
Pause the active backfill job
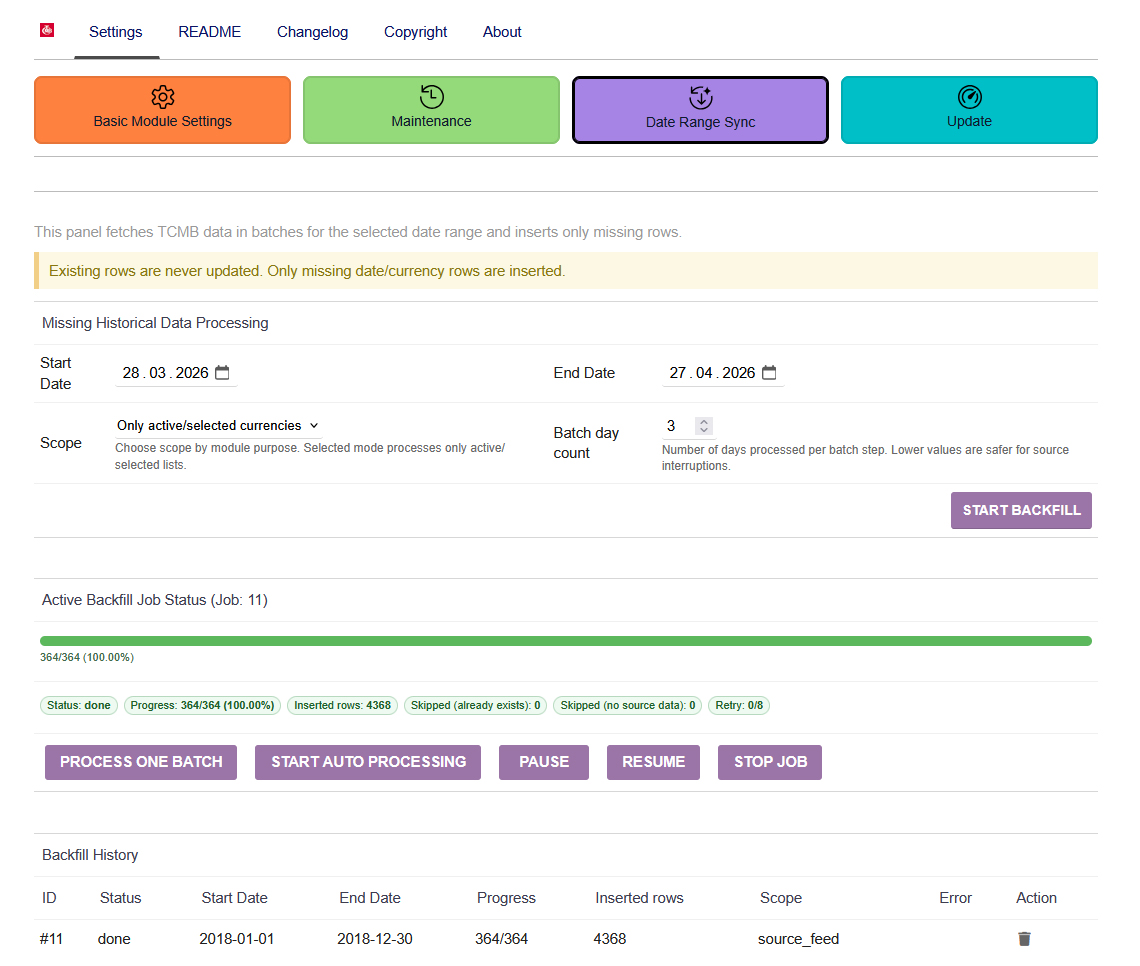[x=544, y=762]
